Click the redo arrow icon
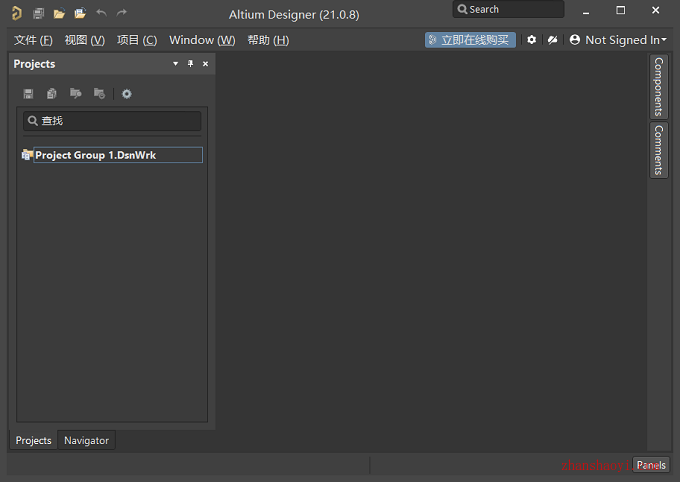This screenshot has width=680, height=482. [121, 13]
